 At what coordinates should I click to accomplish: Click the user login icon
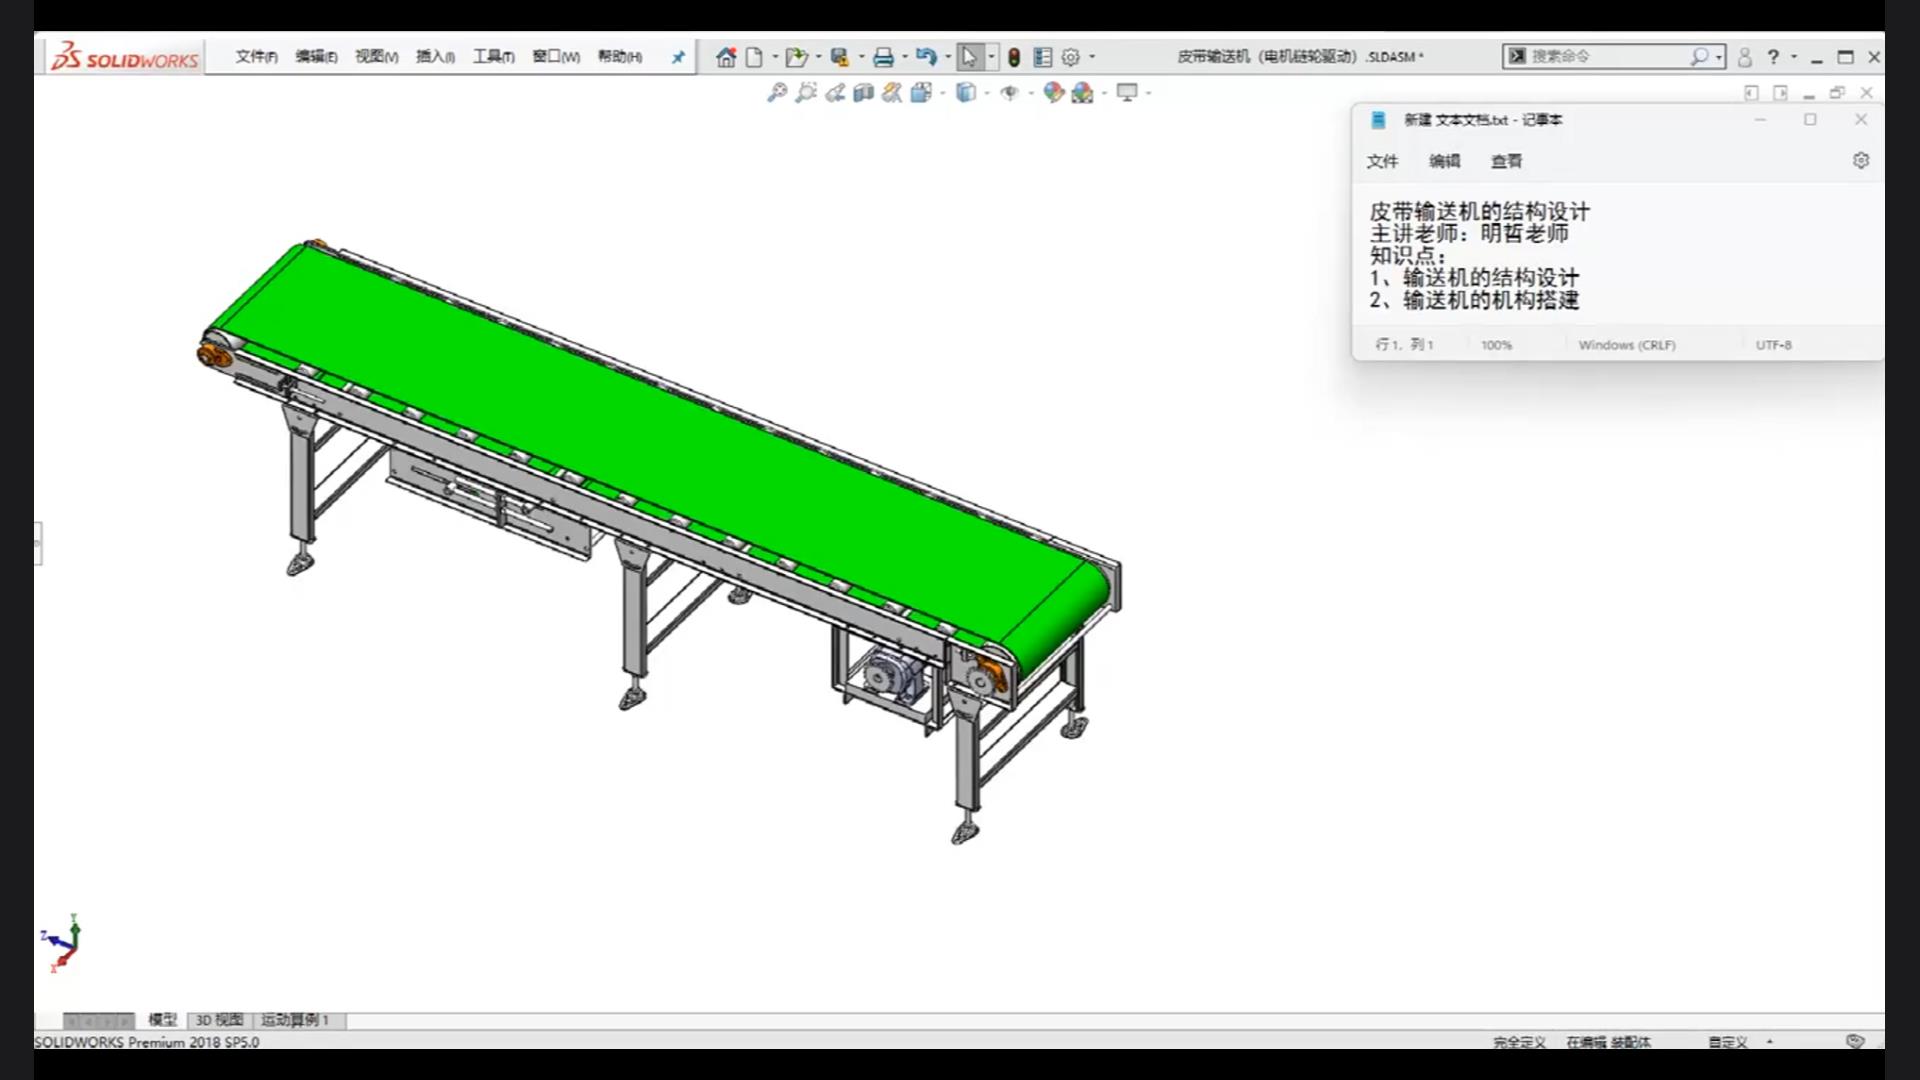(1745, 57)
